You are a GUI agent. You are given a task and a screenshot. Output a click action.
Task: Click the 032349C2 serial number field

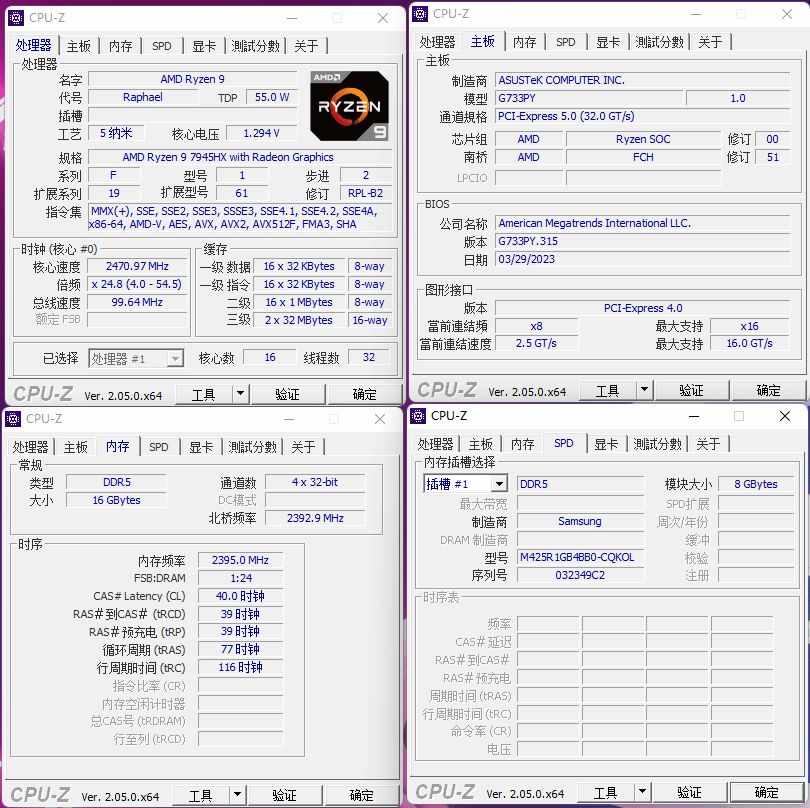580,575
